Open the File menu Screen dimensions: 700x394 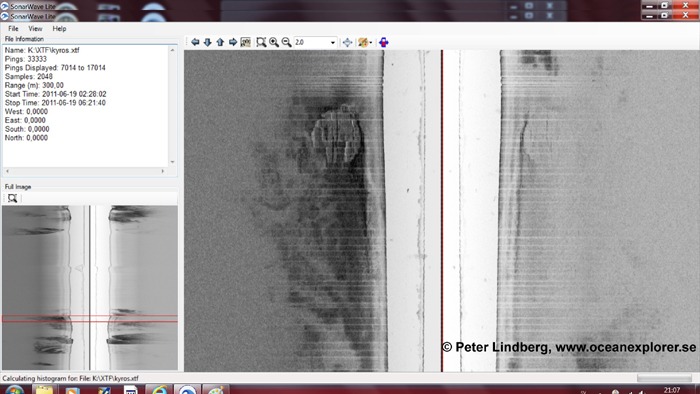[x=13, y=29]
